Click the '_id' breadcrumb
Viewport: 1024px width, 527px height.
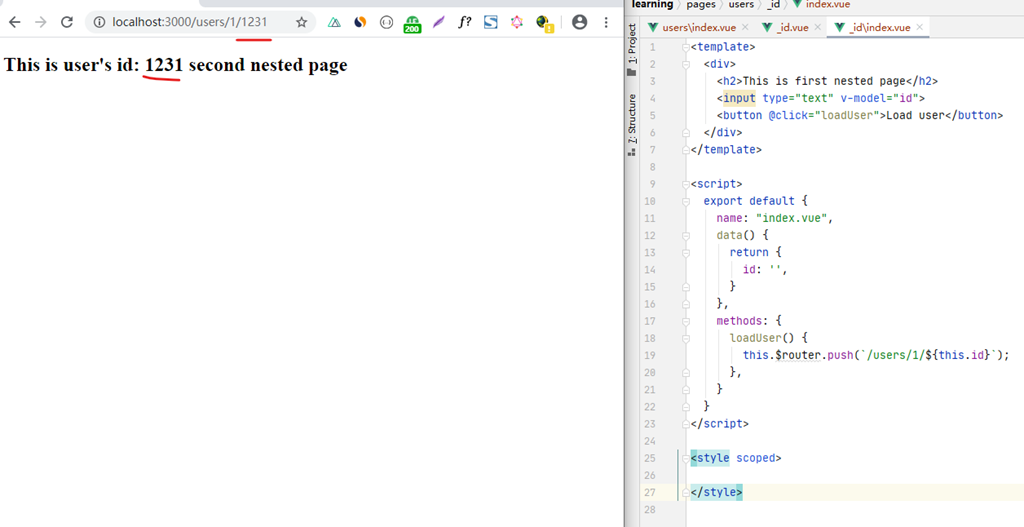pos(773,5)
